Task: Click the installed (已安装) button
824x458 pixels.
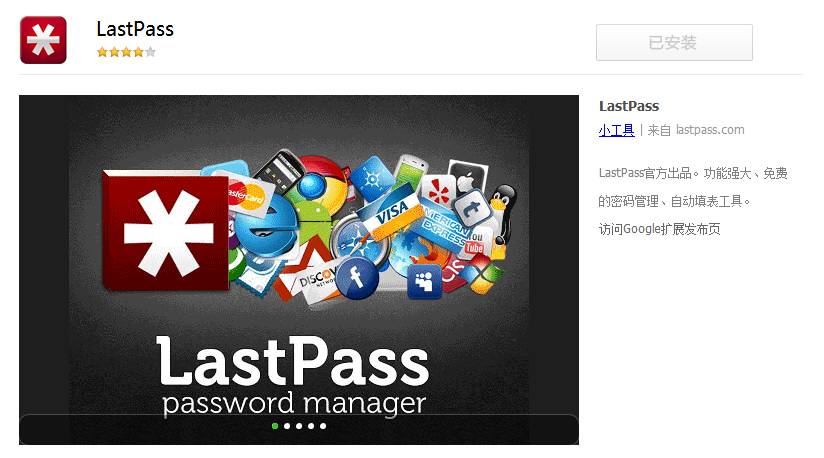Action: 674,42
